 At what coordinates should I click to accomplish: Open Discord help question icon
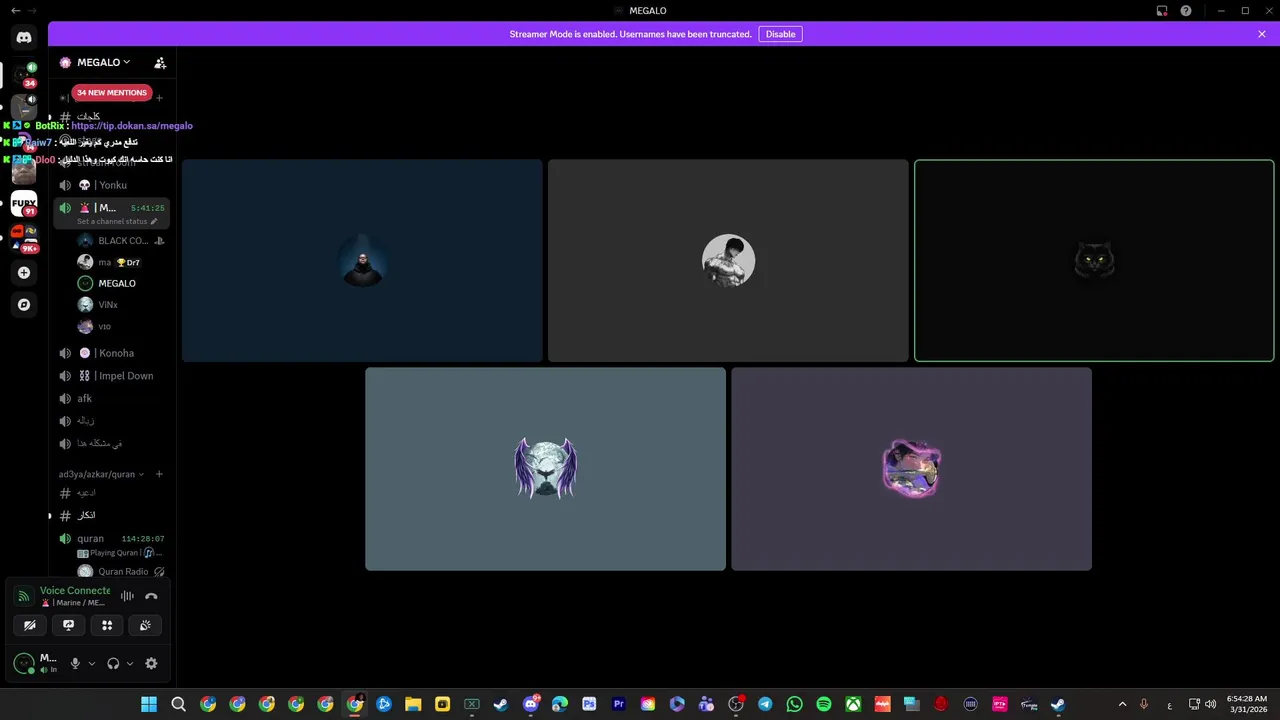[1186, 11]
